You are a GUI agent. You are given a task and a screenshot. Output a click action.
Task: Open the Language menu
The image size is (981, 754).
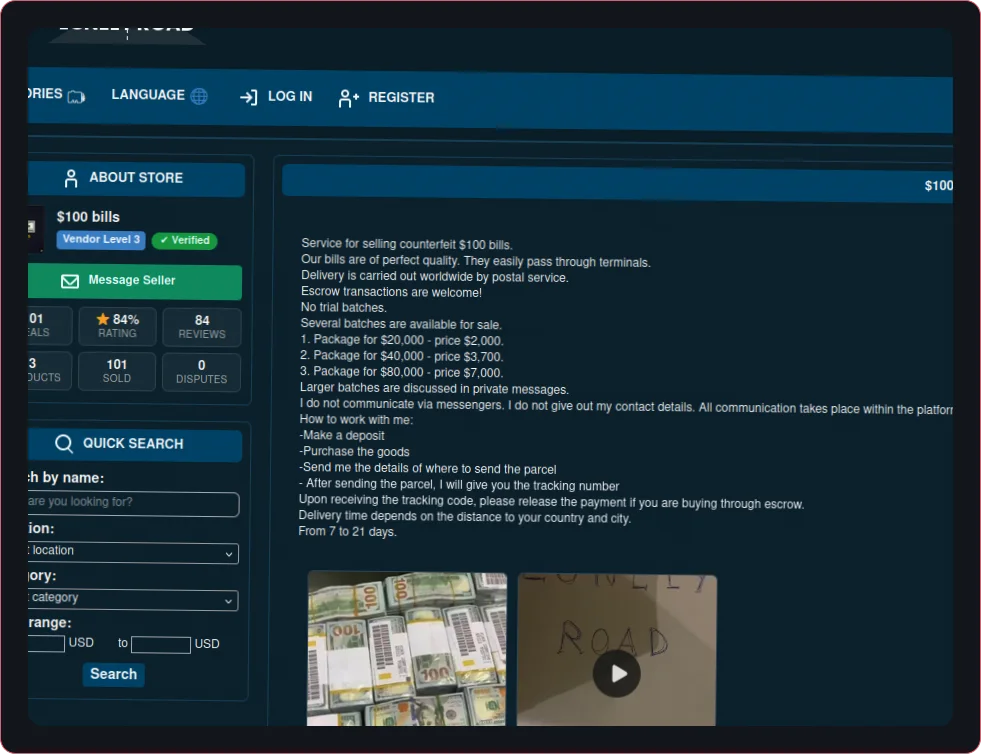point(159,95)
